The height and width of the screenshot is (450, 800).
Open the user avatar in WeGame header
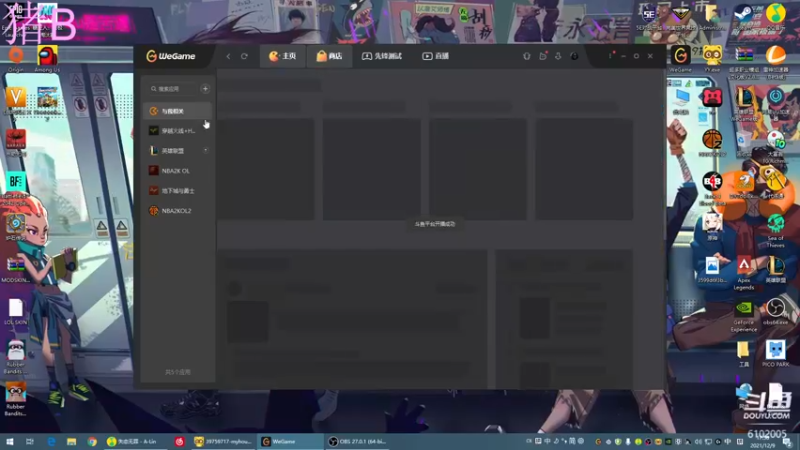tap(574, 56)
